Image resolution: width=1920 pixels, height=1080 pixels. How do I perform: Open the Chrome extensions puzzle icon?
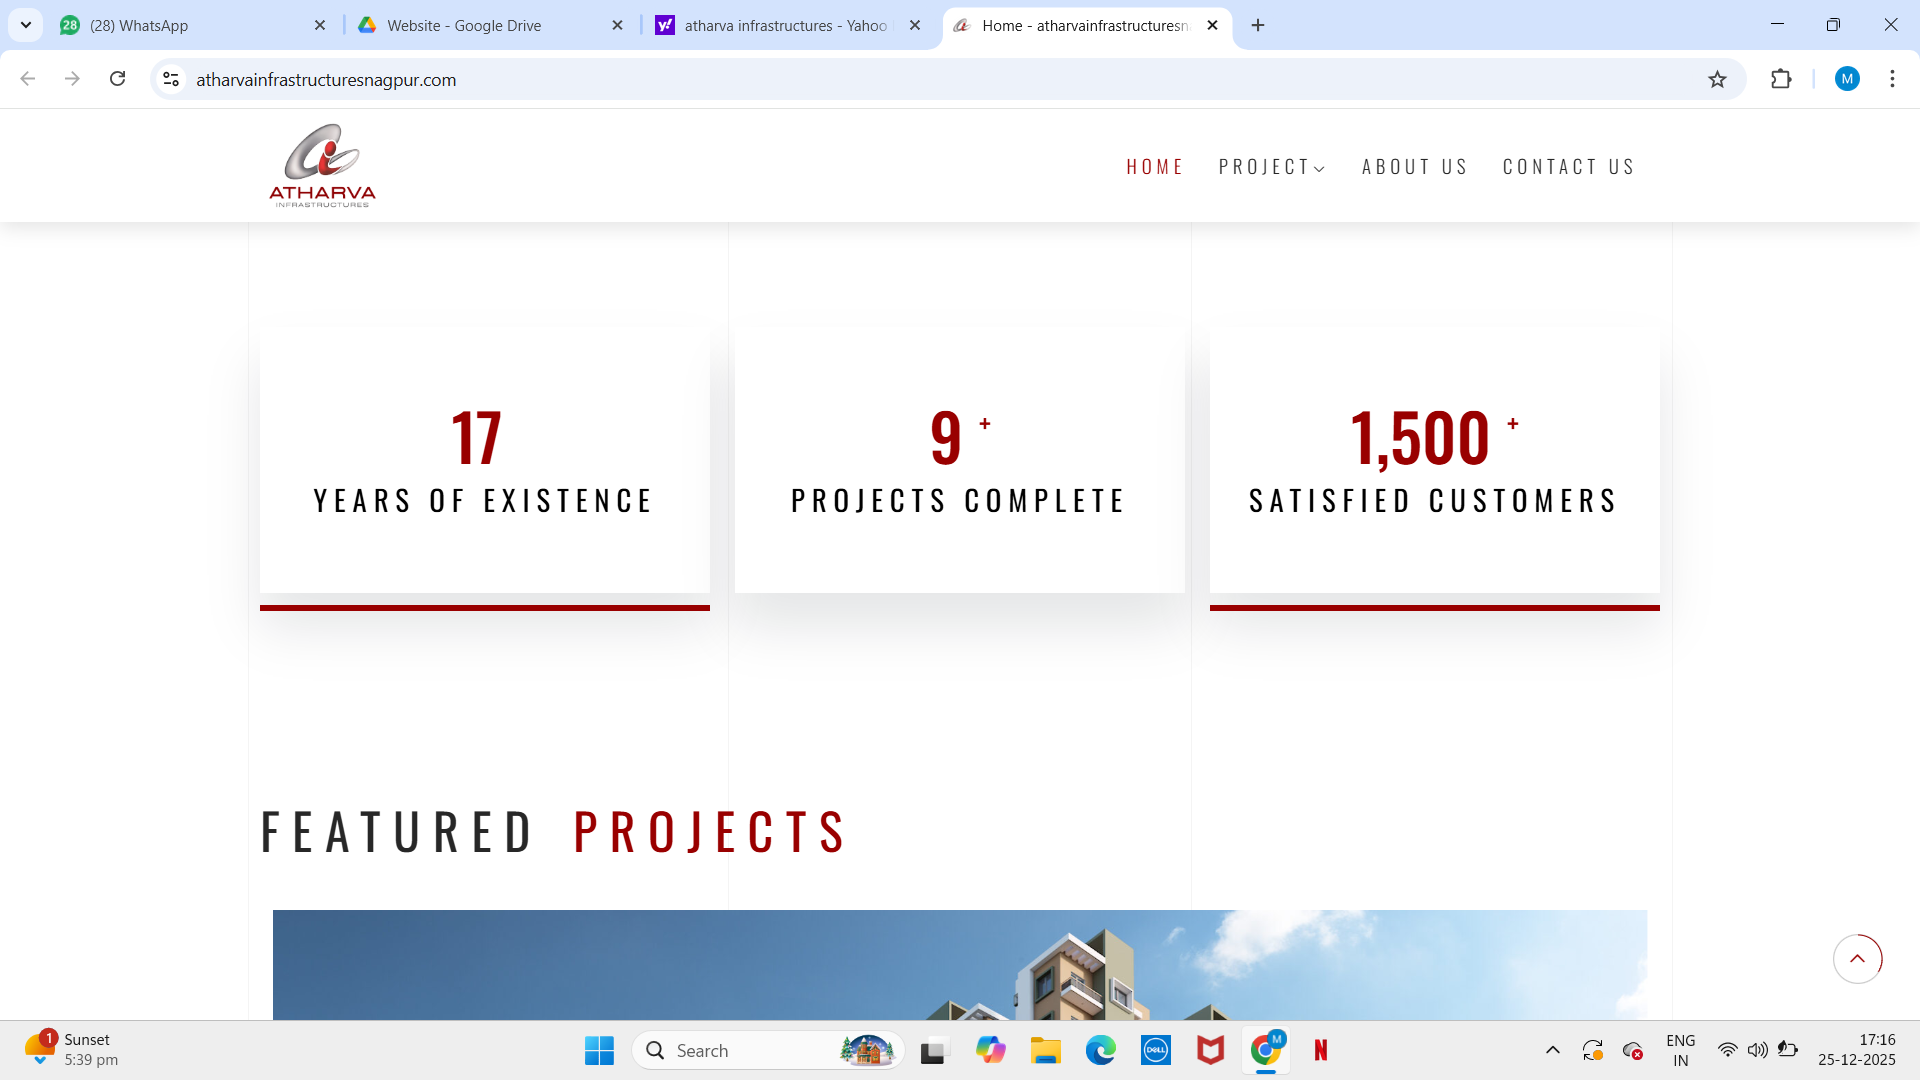(x=1781, y=80)
